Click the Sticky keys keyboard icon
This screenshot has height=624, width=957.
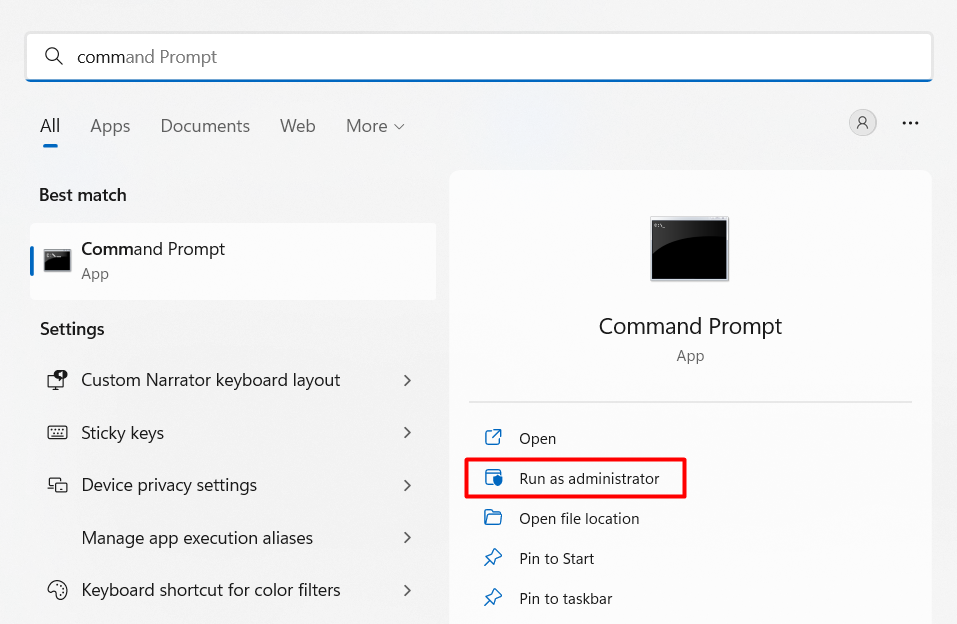point(57,433)
